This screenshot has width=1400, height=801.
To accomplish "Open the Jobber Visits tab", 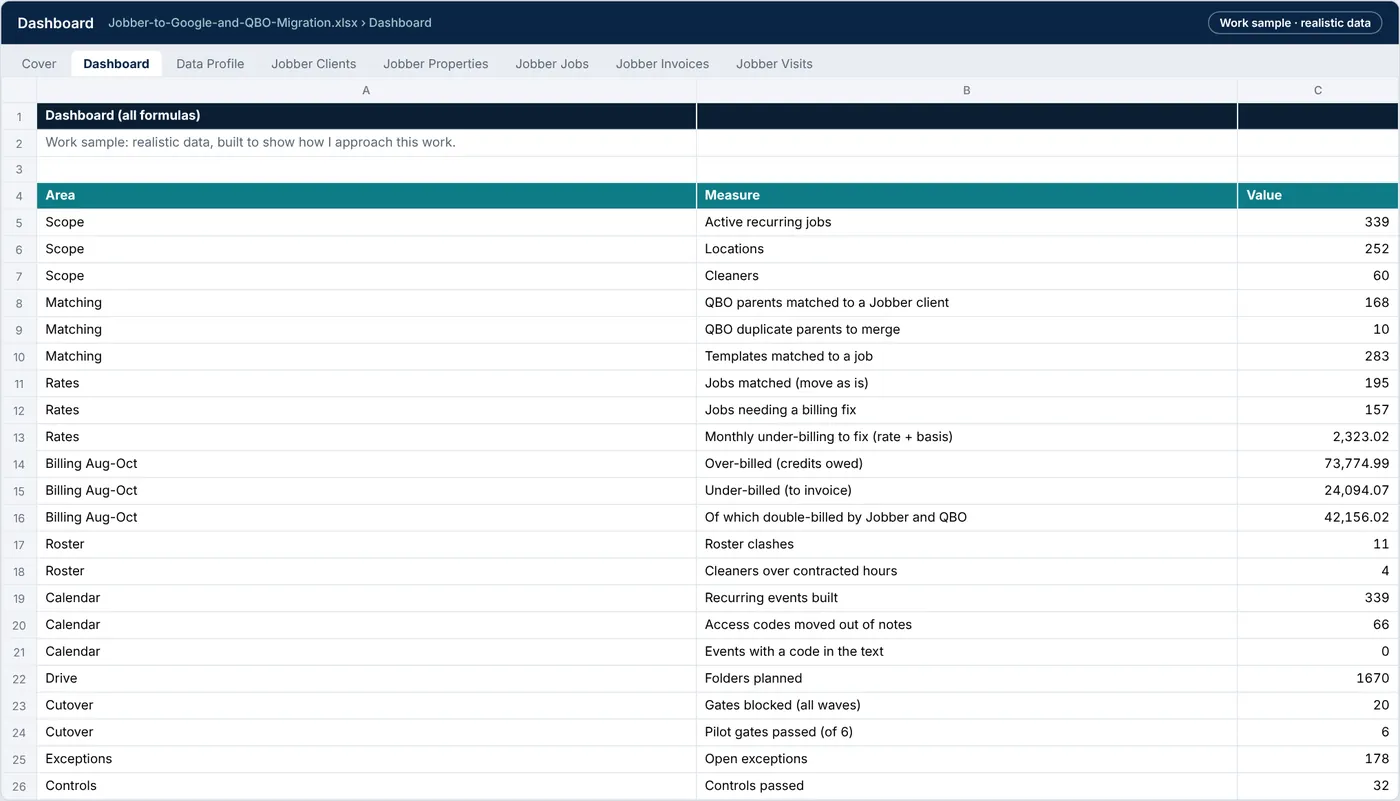I will coord(774,64).
